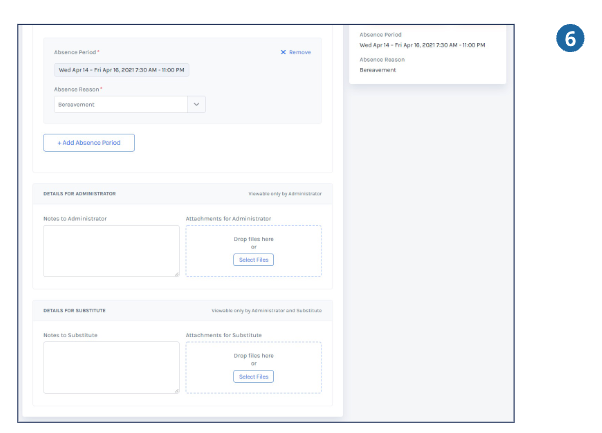The height and width of the screenshot is (433, 602).
Task: Click the Remove link for the absence period
Action: 300,52
